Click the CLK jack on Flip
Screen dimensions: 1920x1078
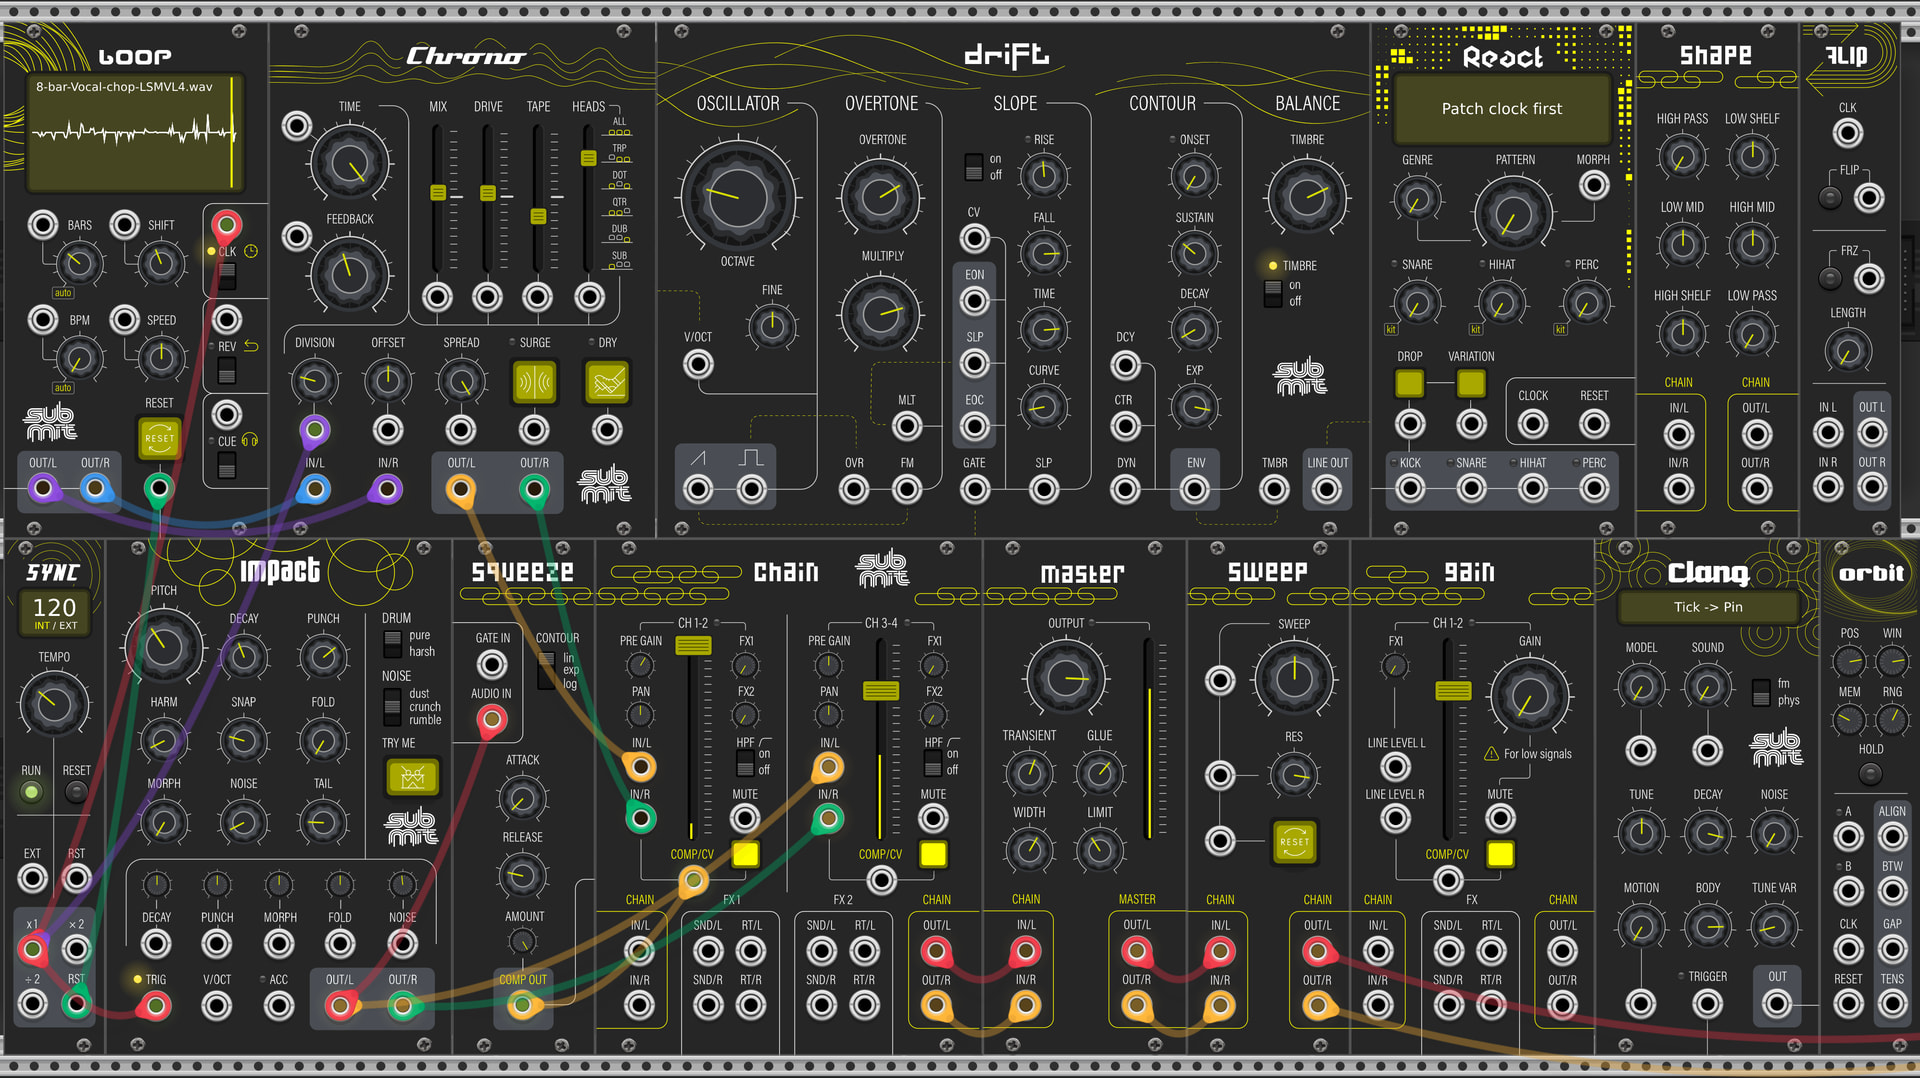(1847, 133)
